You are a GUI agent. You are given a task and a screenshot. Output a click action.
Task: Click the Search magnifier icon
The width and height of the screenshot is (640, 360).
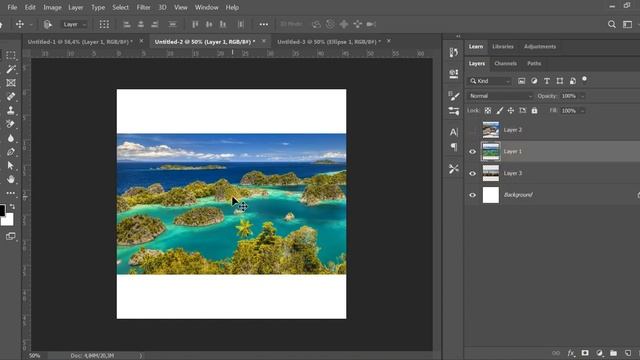[611, 24]
